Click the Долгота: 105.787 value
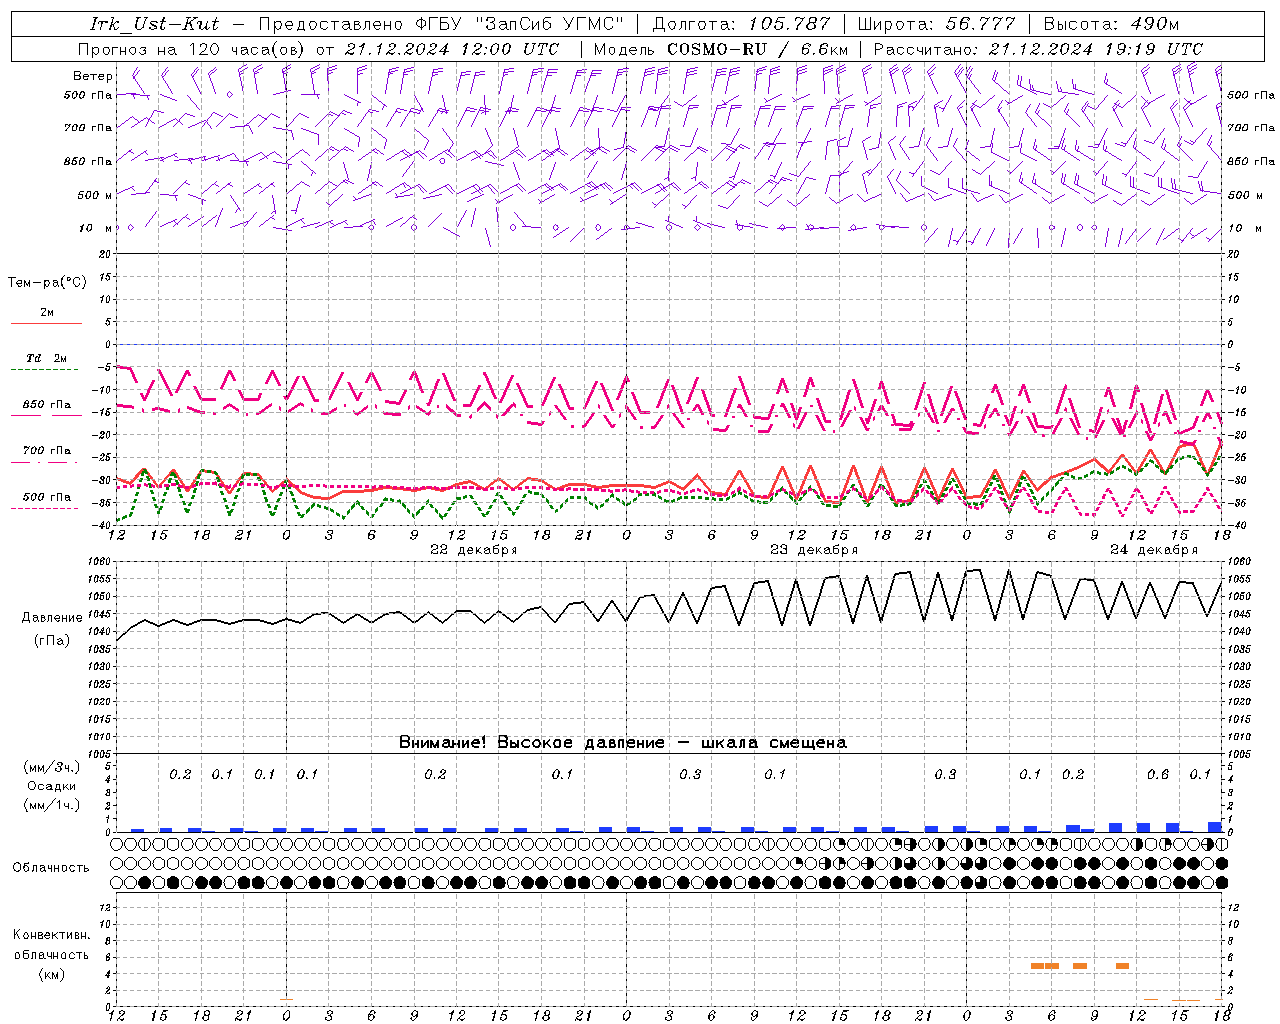 741,24
